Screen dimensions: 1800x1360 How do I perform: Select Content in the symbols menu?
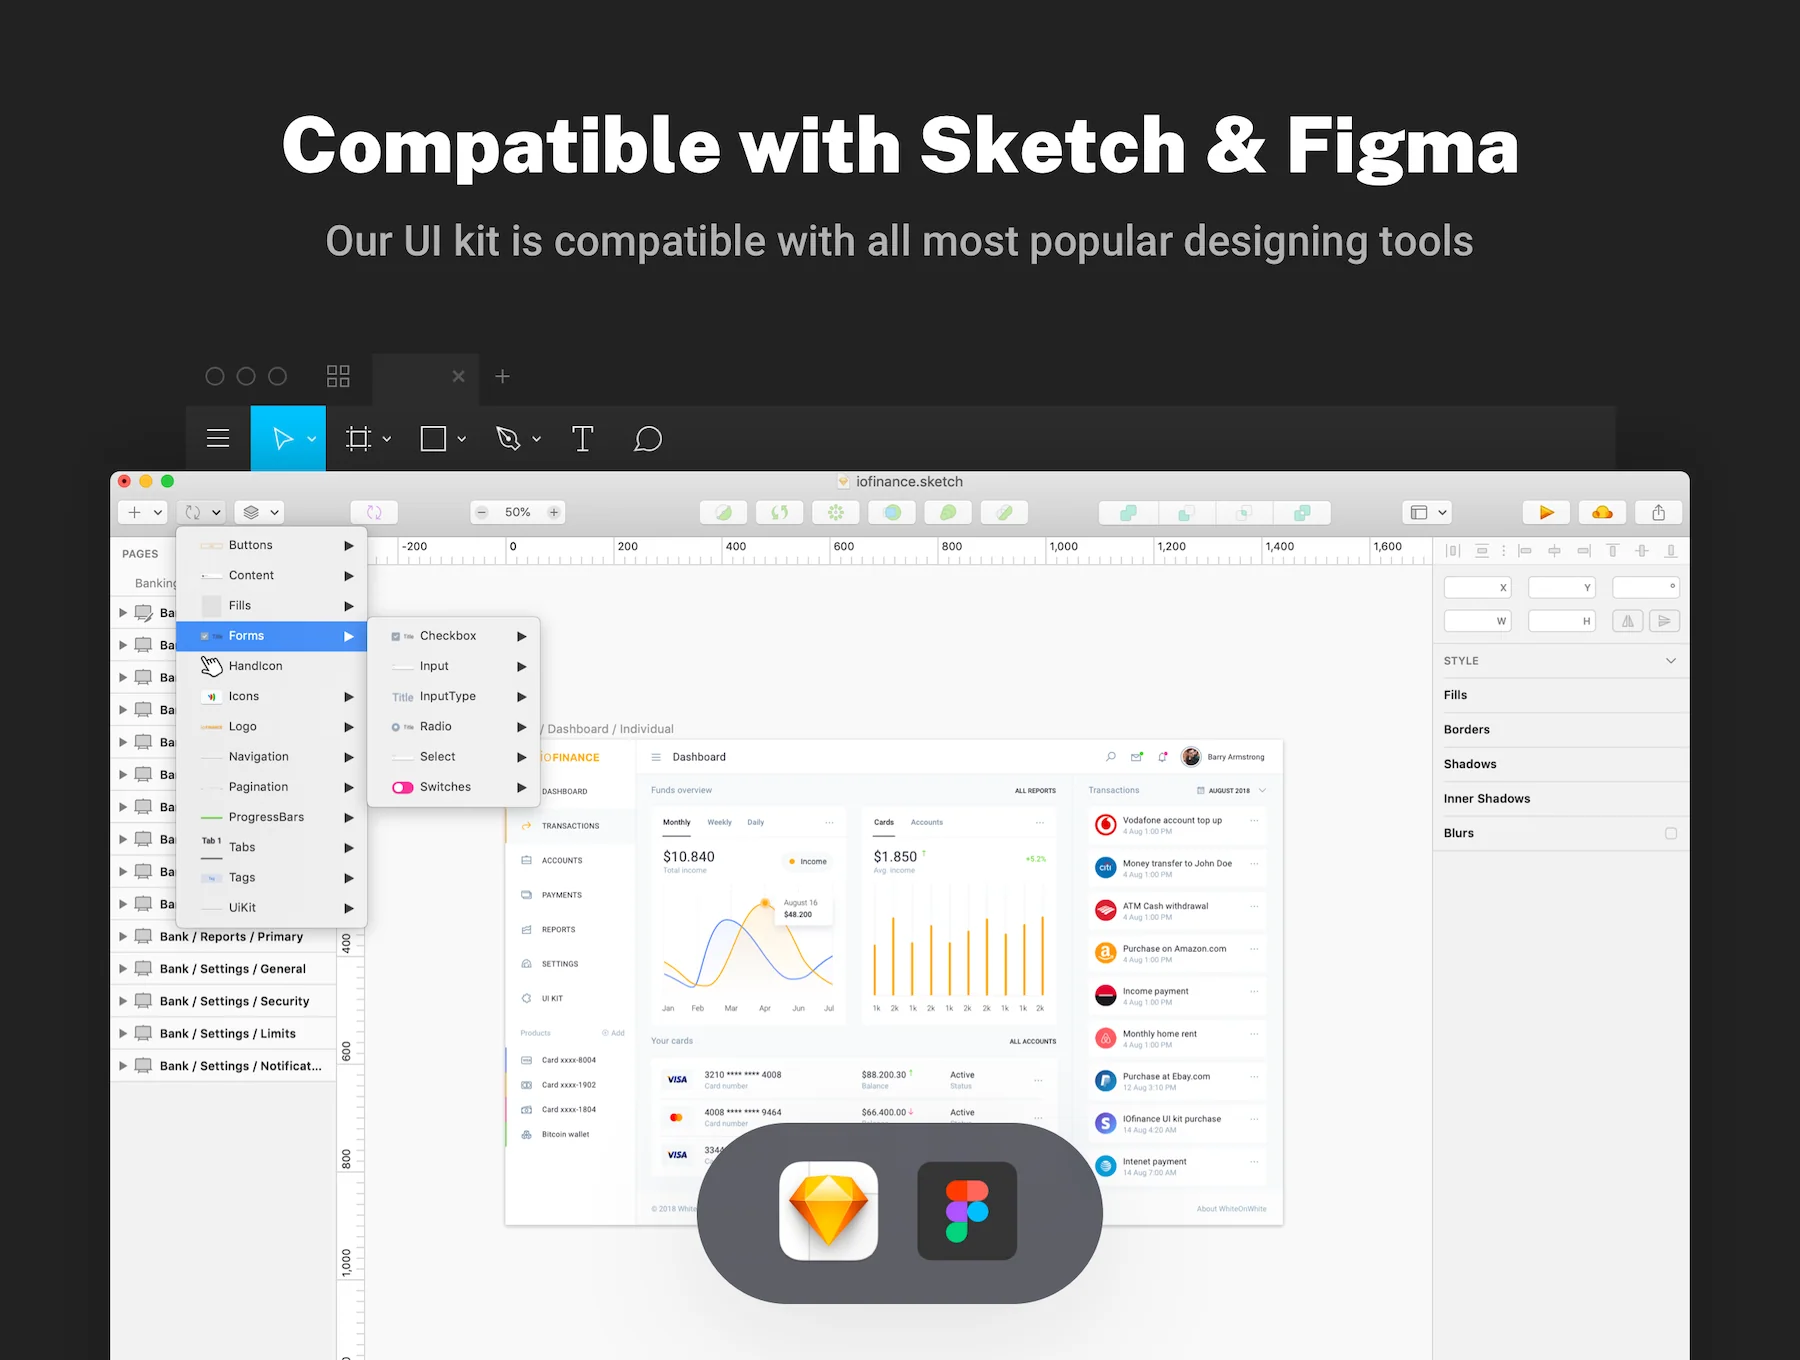coord(272,575)
